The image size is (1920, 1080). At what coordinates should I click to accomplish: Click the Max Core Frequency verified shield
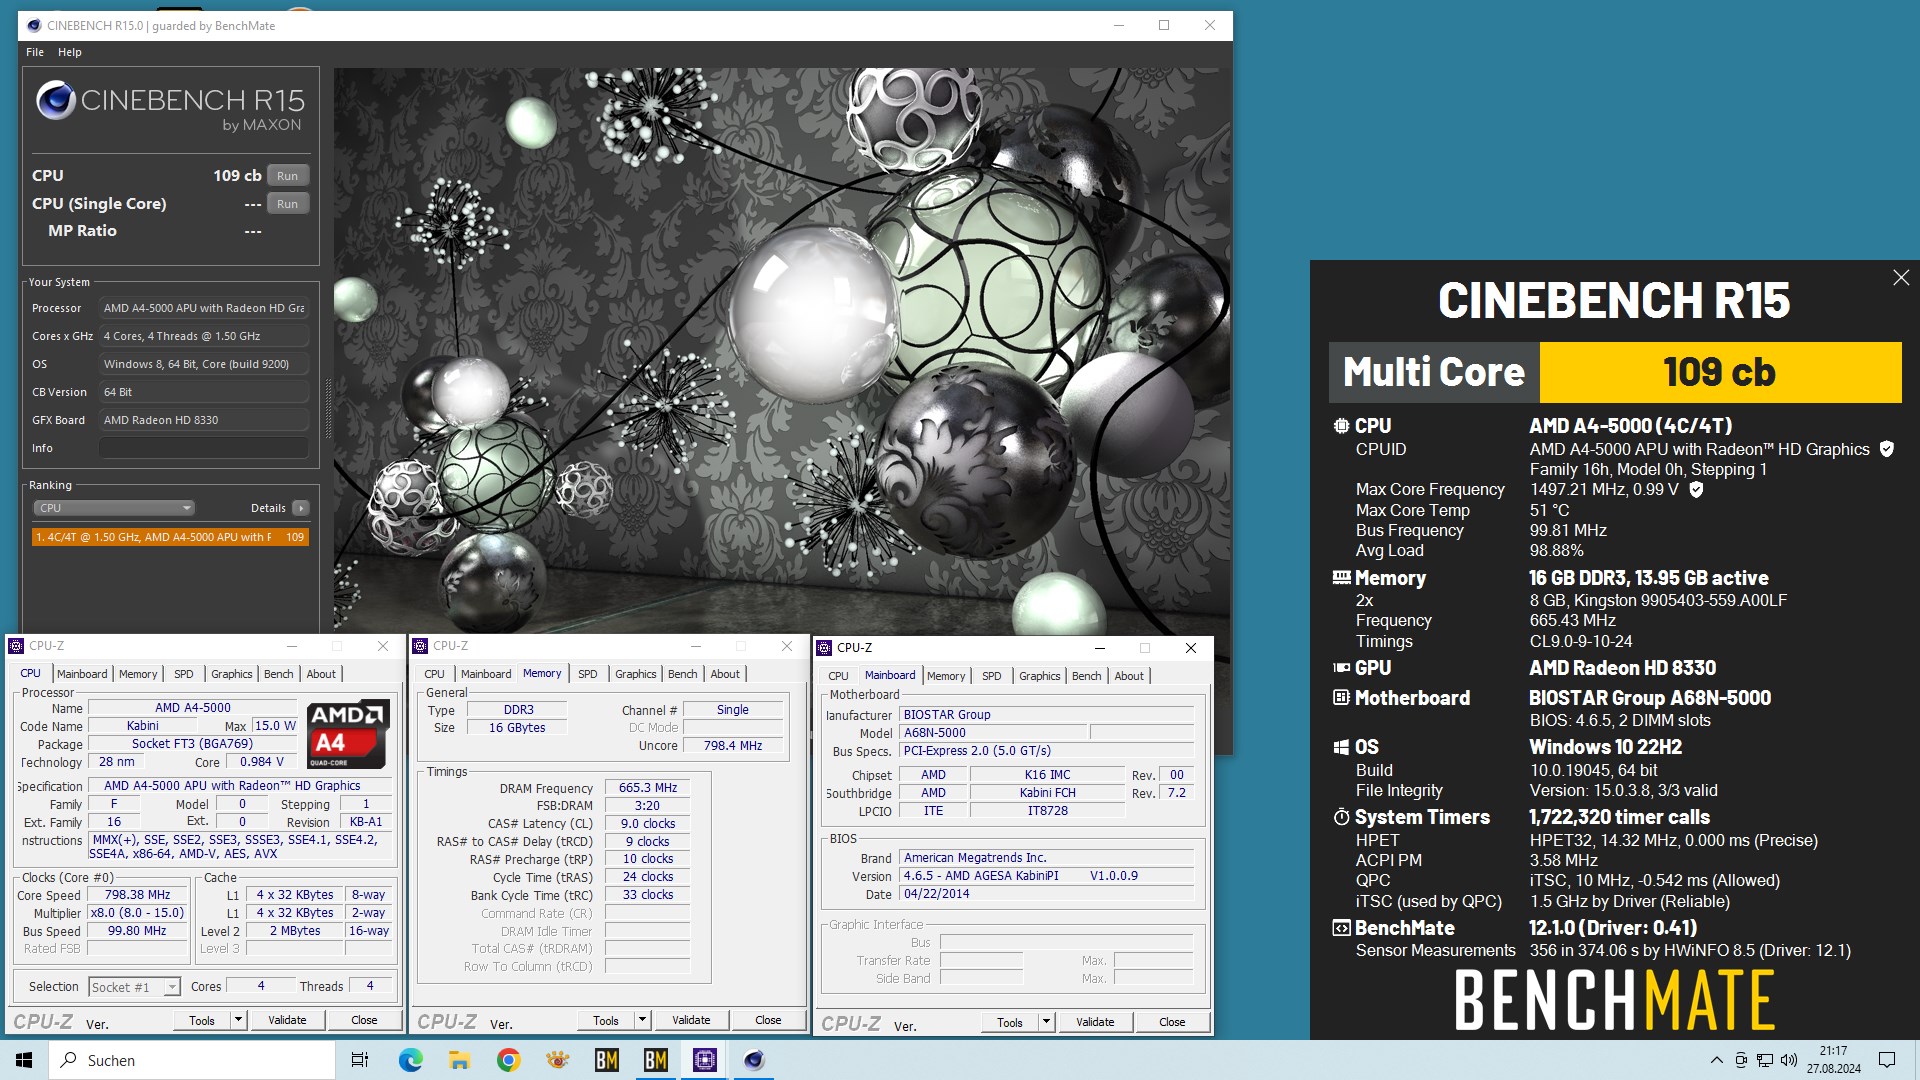coord(1696,489)
